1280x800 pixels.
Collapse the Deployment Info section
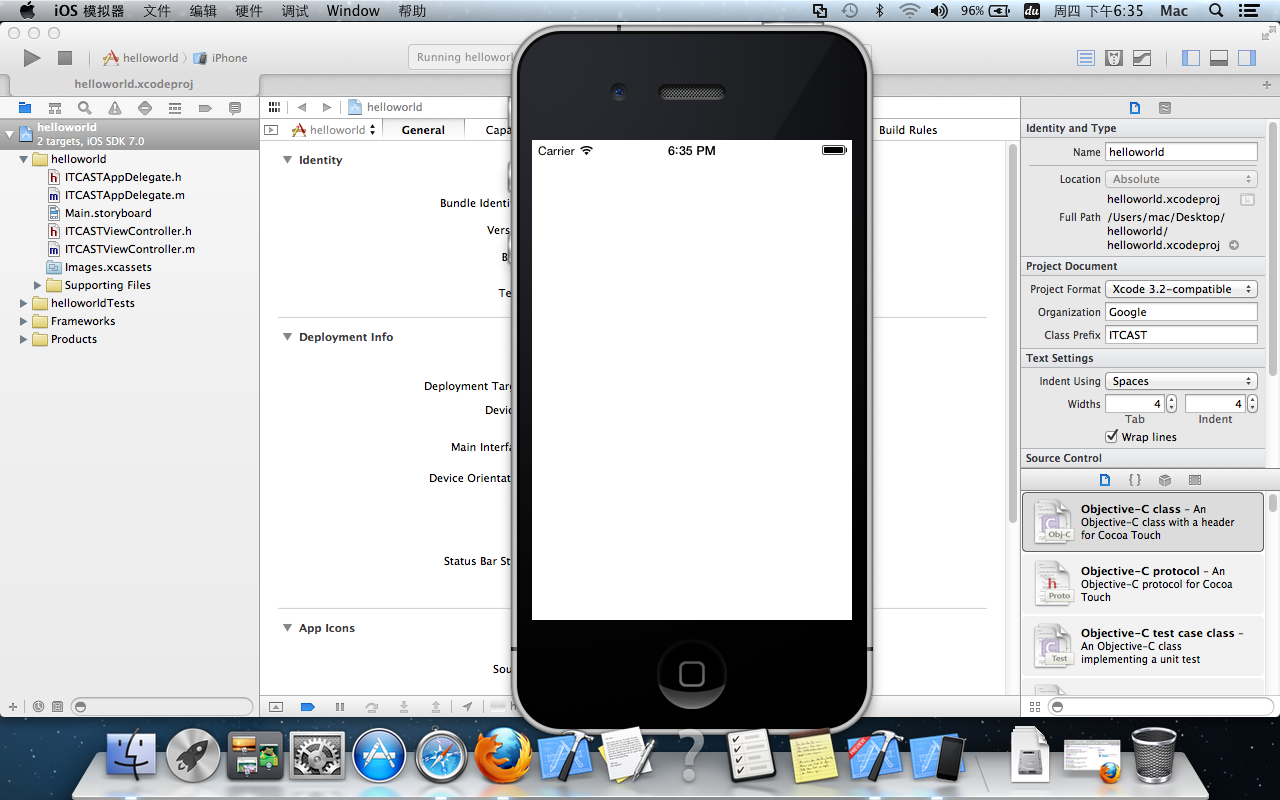point(287,337)
